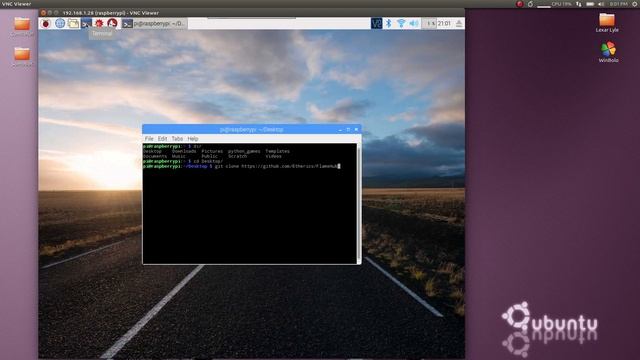This screenshot has height=360, width=640.
Task: Open the terminal Edit menu
Action: [162, 139]
